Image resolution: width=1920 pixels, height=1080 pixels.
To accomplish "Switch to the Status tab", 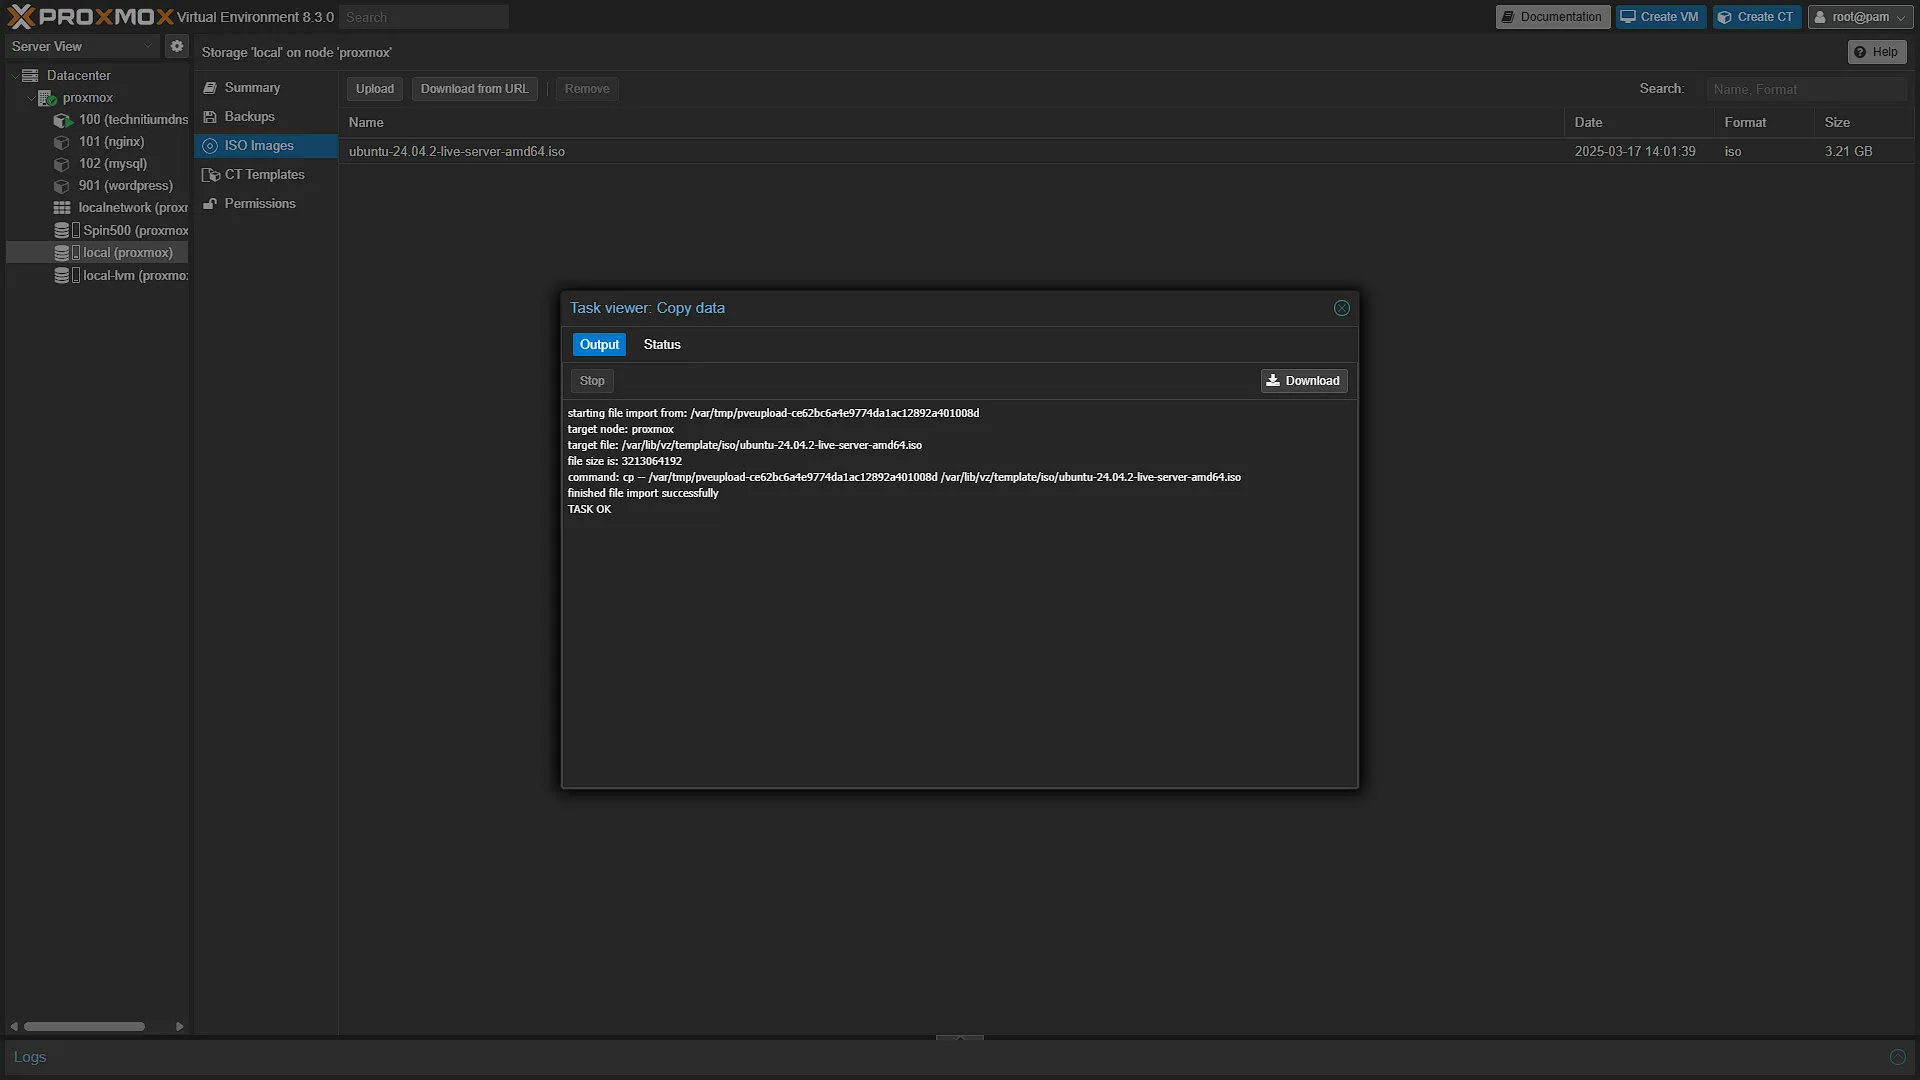I will [662, 345].
